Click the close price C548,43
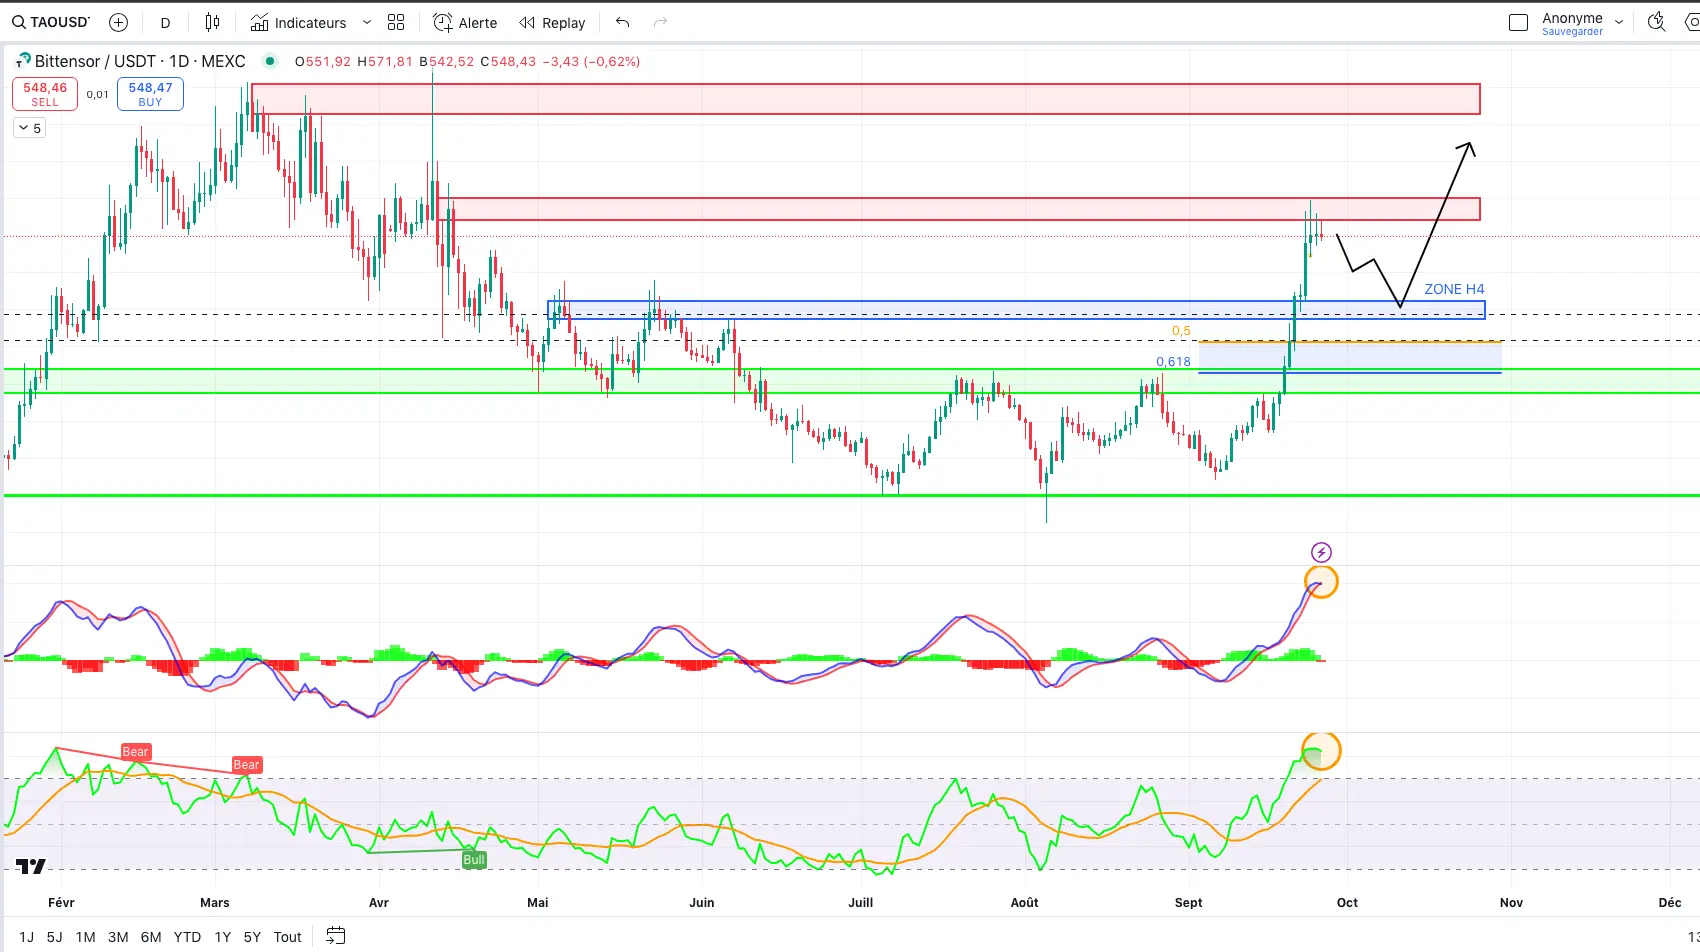The width and height of the screenshot is (1700, 952). (508, 61)
